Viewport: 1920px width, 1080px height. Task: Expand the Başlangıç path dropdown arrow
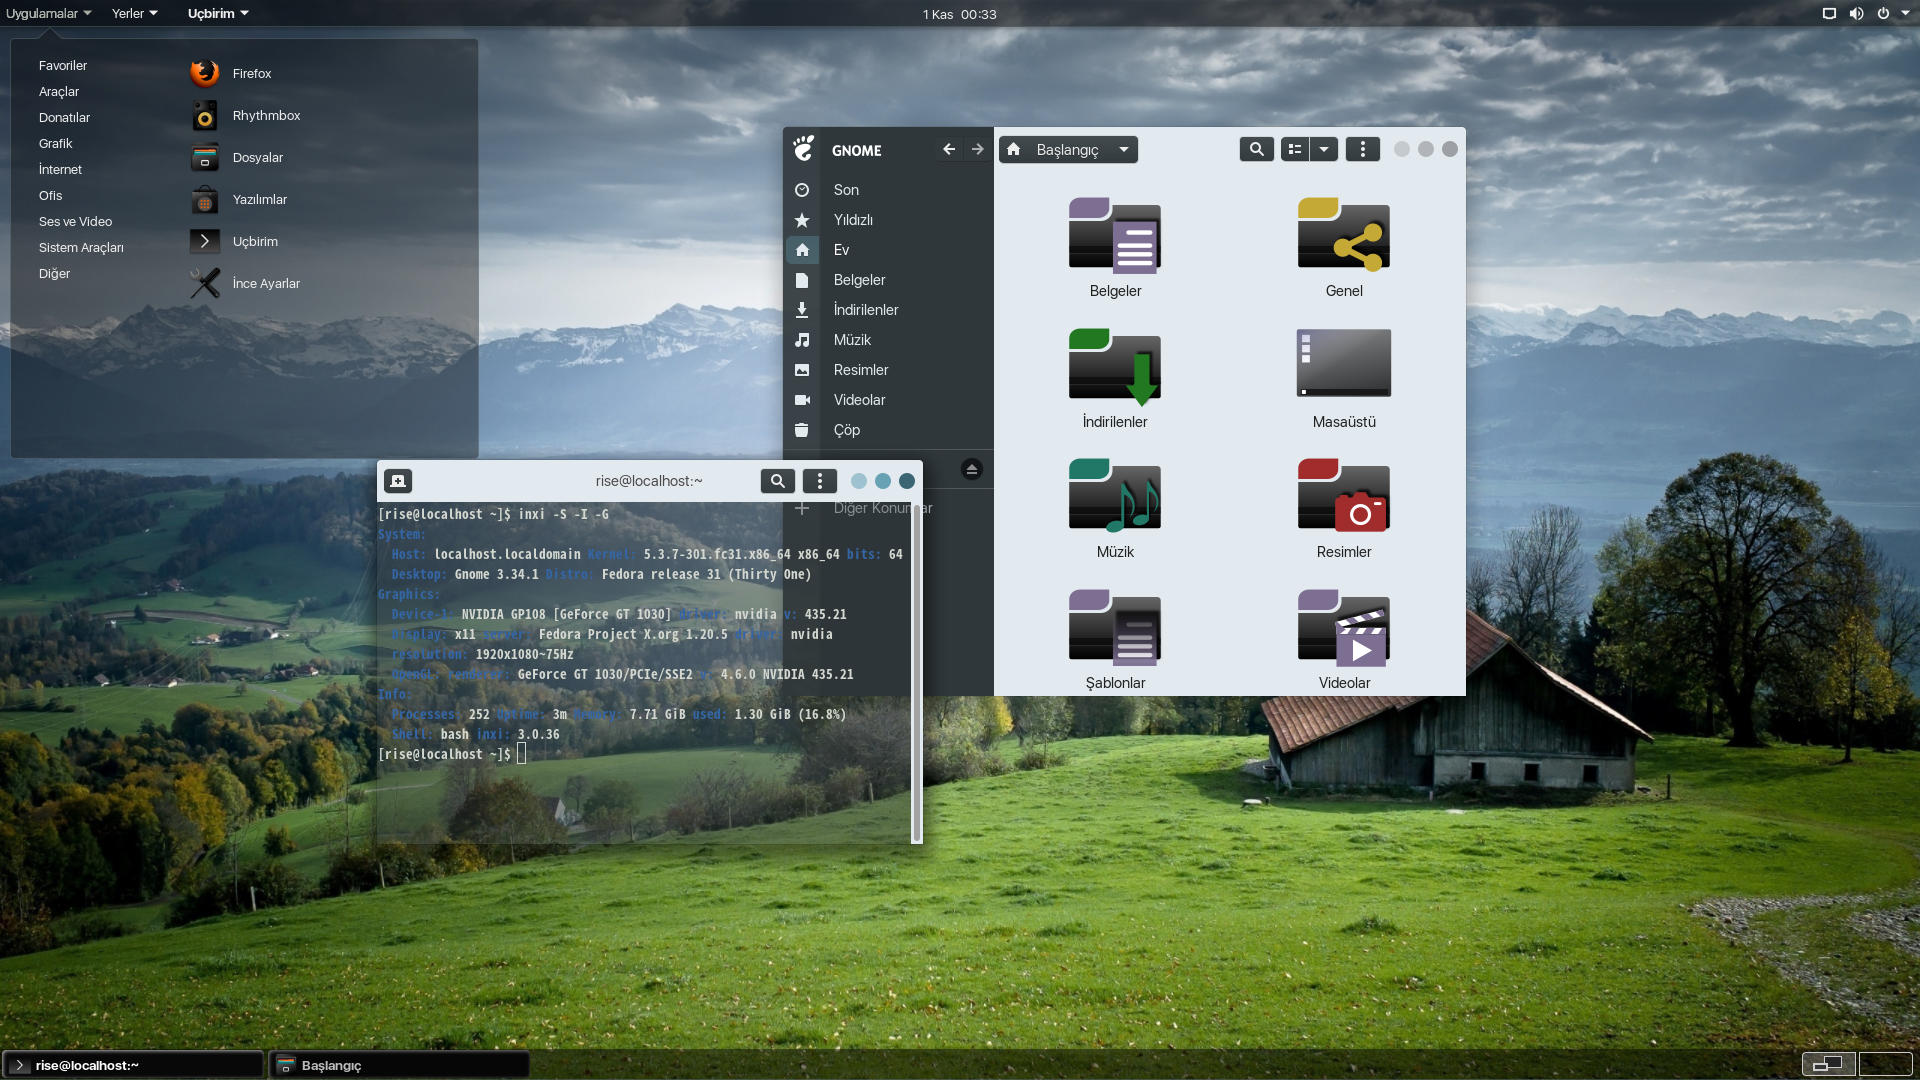(x=1124, y=149)
